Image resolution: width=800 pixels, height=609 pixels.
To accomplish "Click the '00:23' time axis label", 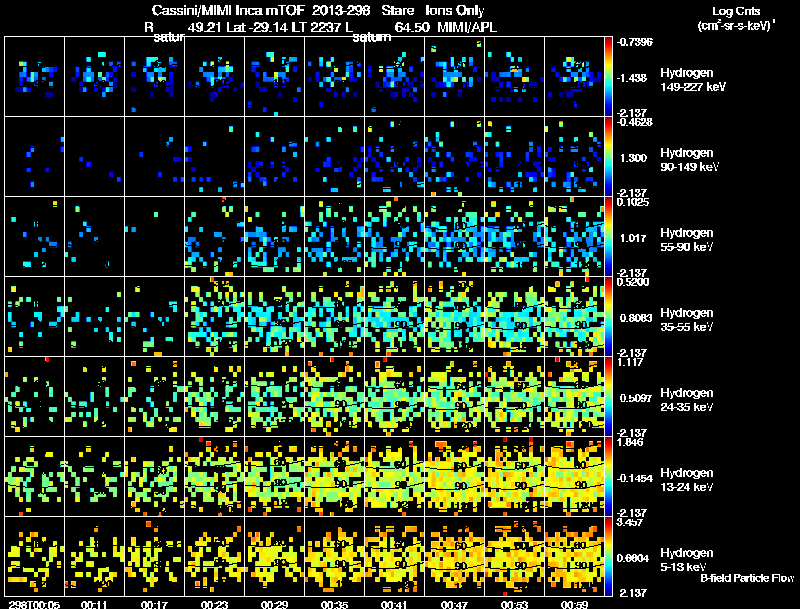I will (x=214, y=604).
